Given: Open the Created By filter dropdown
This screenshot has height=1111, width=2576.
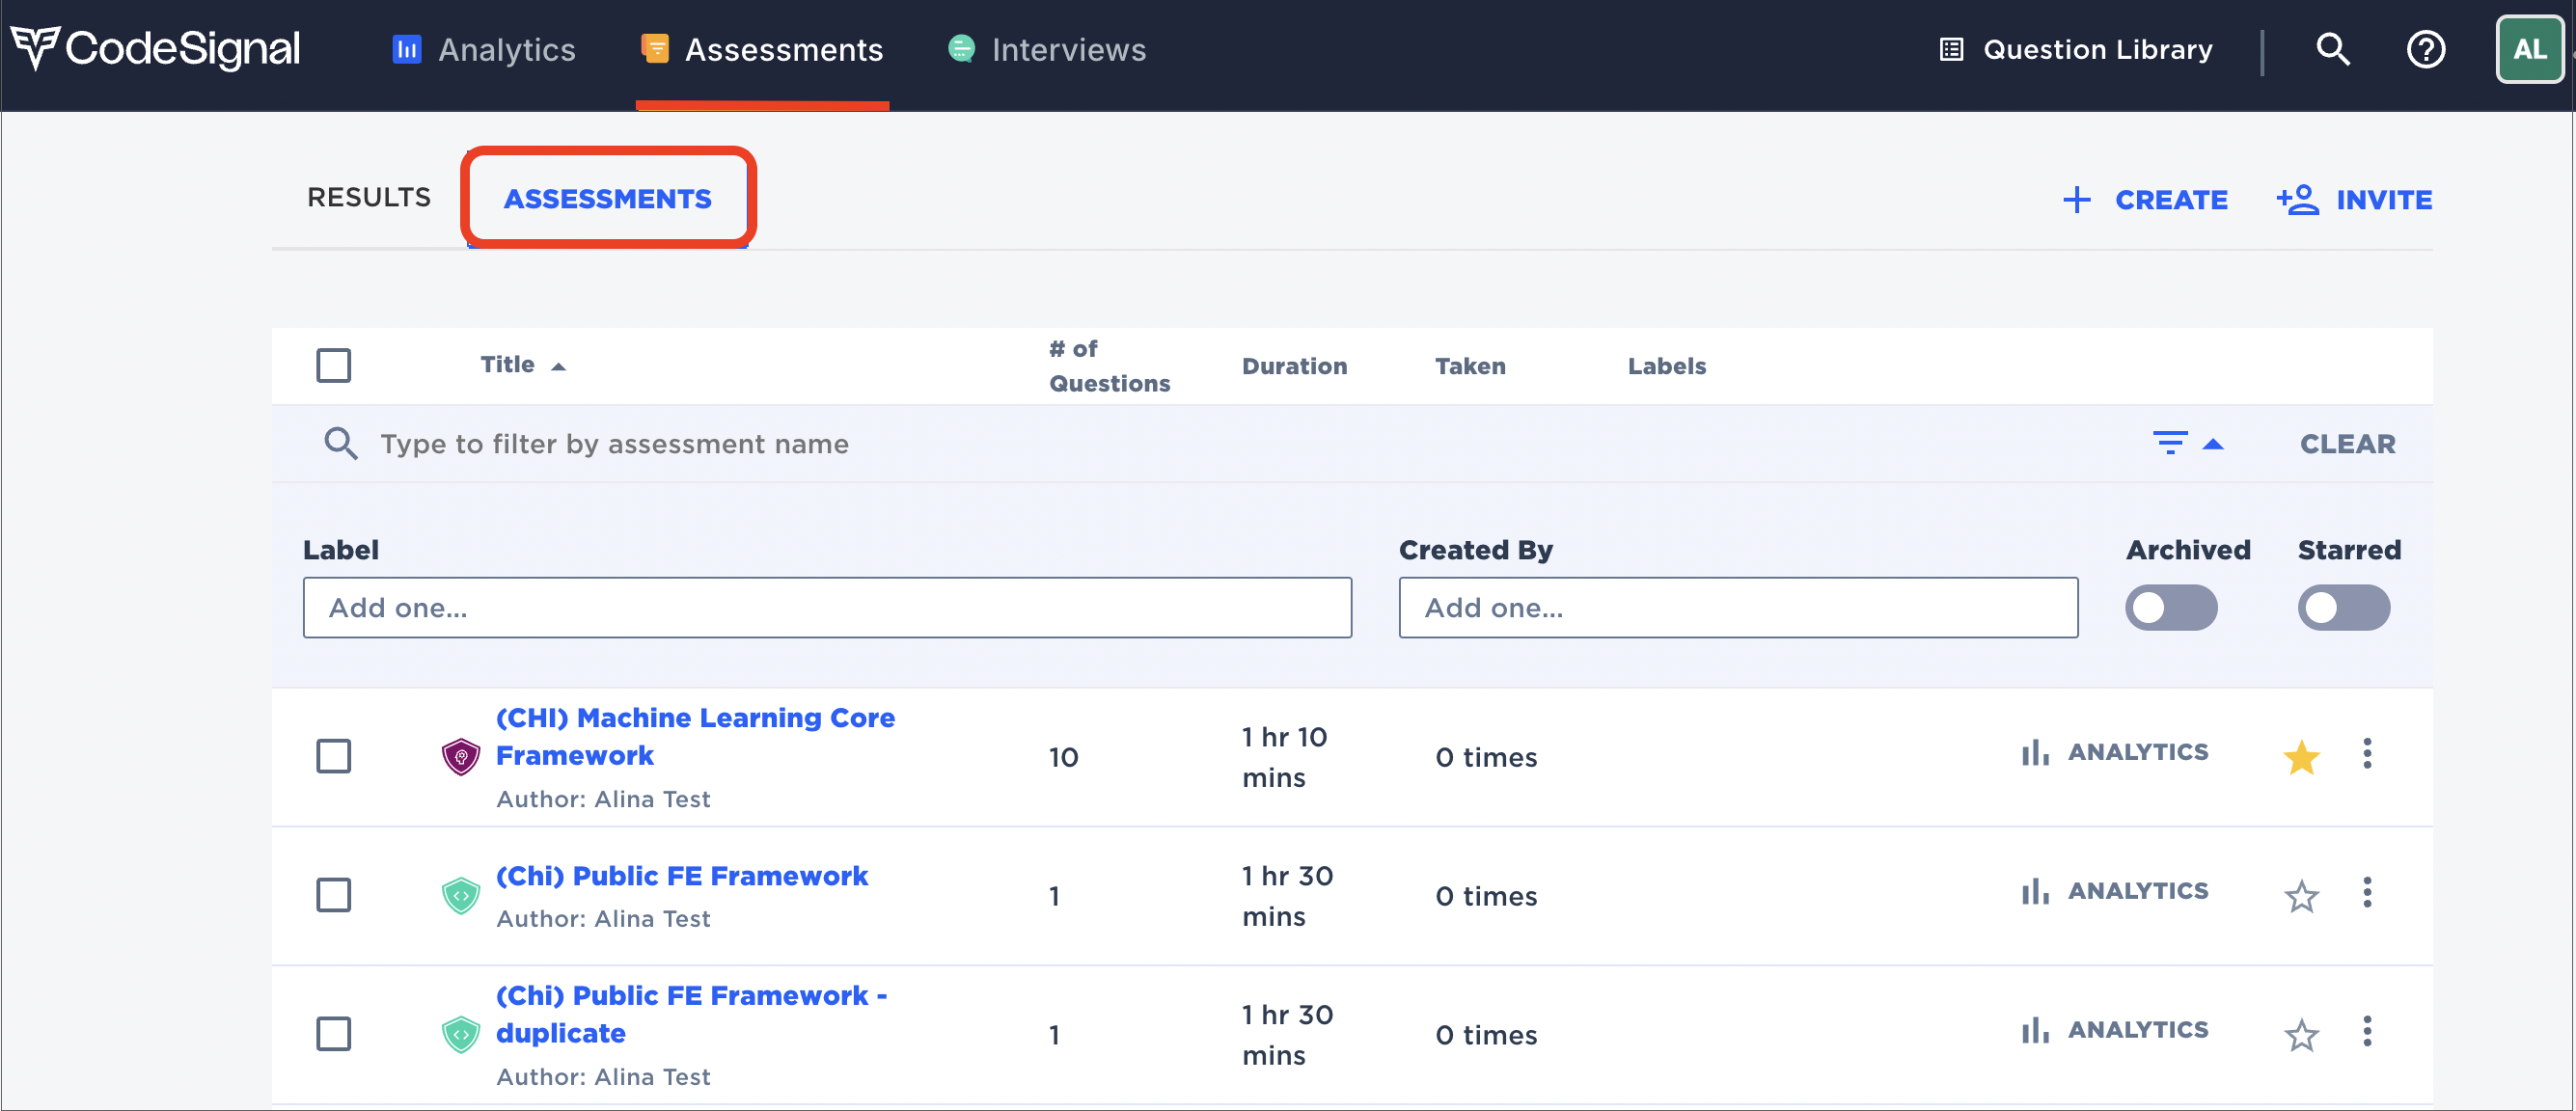Looking at the screenshot, I should [x=1737, y=607].
